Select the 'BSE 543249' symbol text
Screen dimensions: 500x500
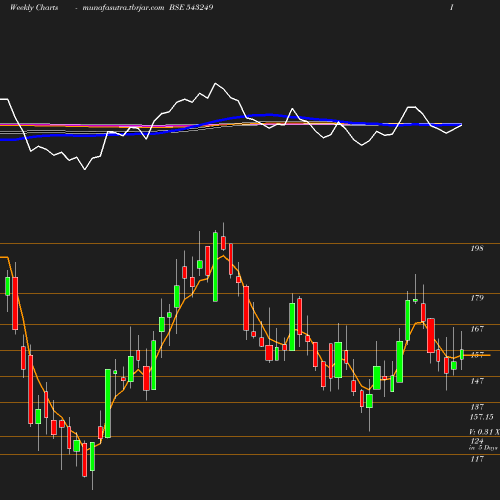pyautogui.click(x=191, y=7)
